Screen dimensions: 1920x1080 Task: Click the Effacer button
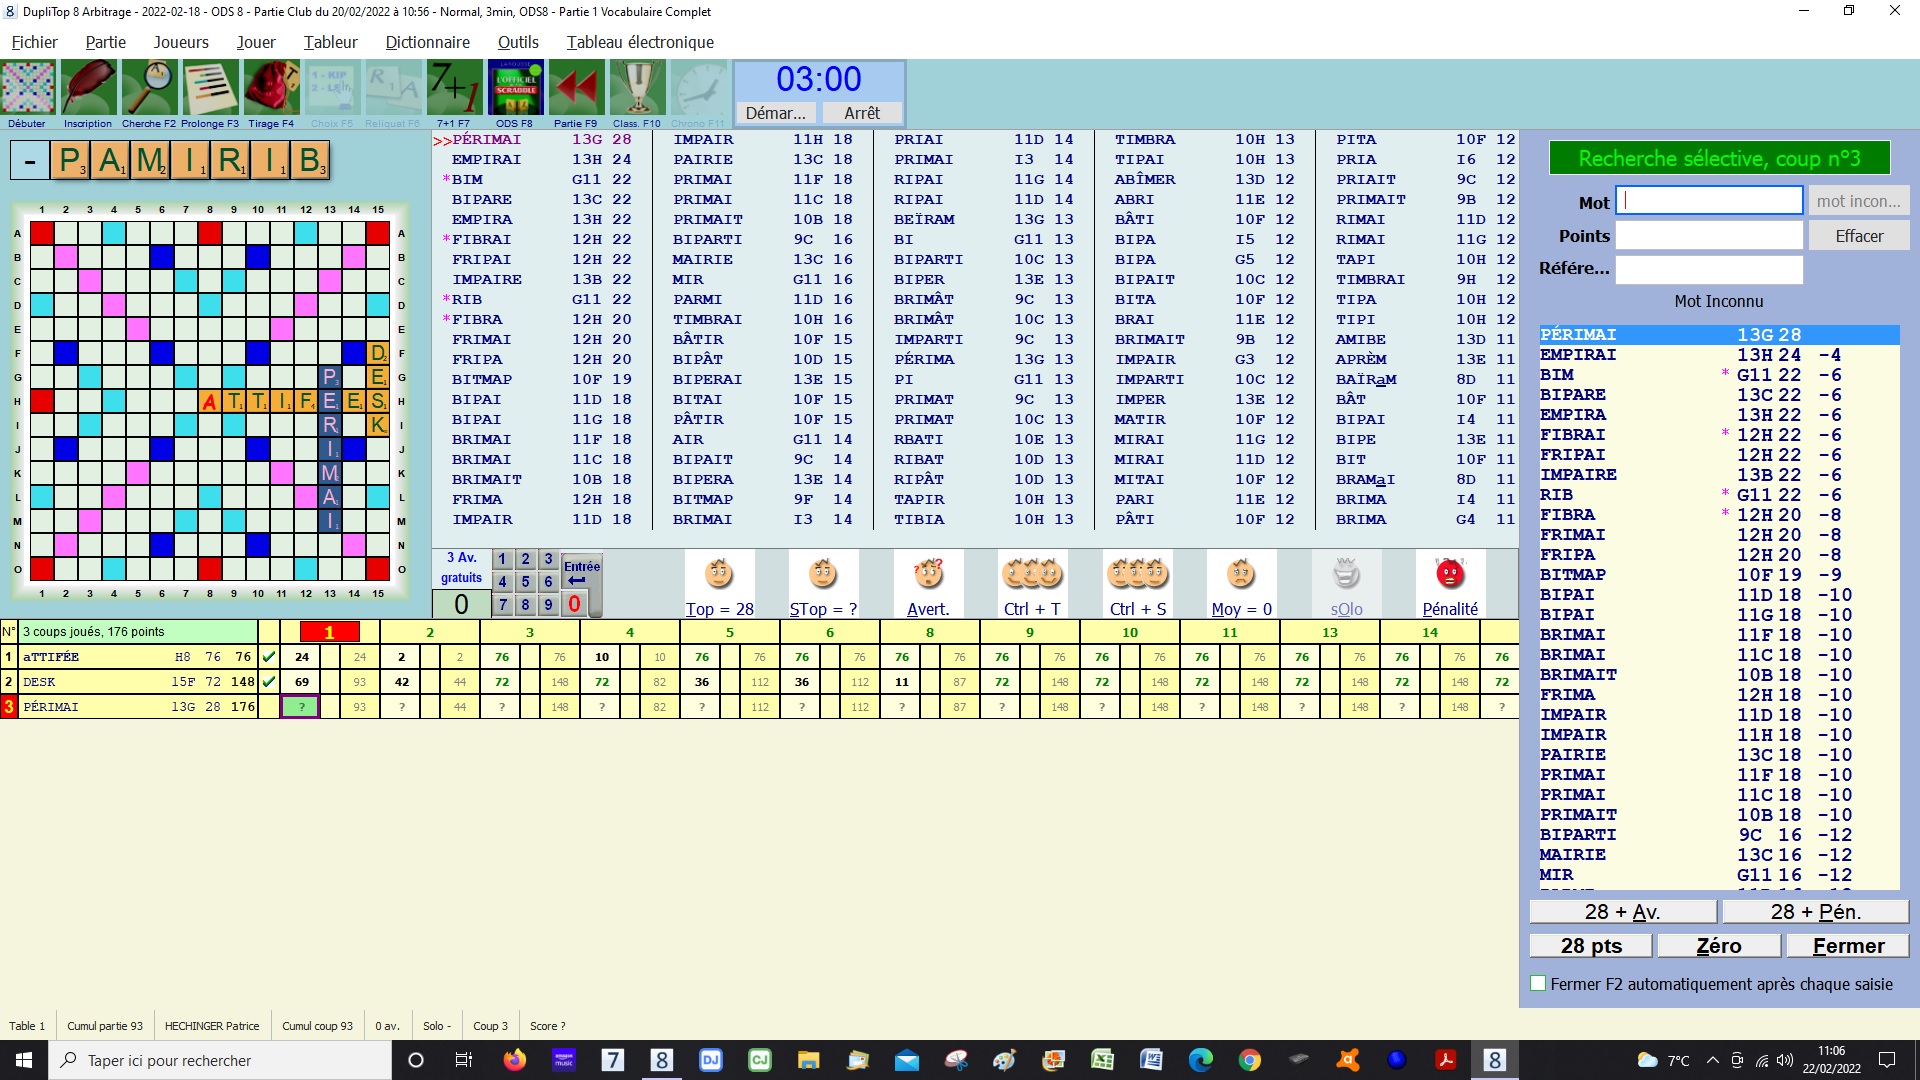(x=1858, y=236)
